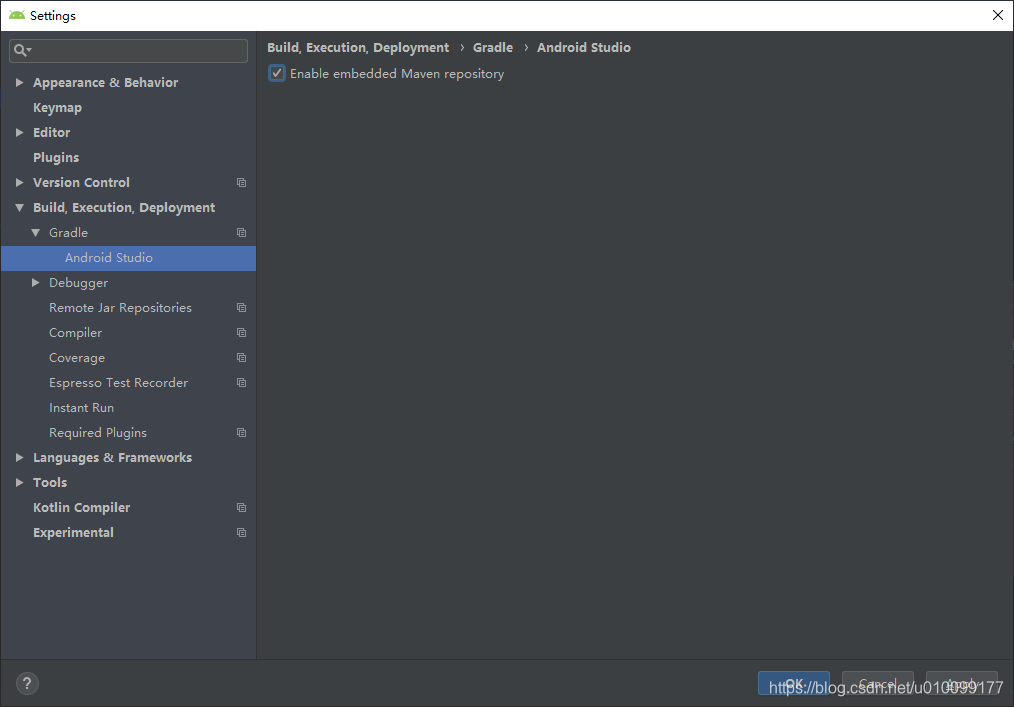Expand the Version Control section

19,182
